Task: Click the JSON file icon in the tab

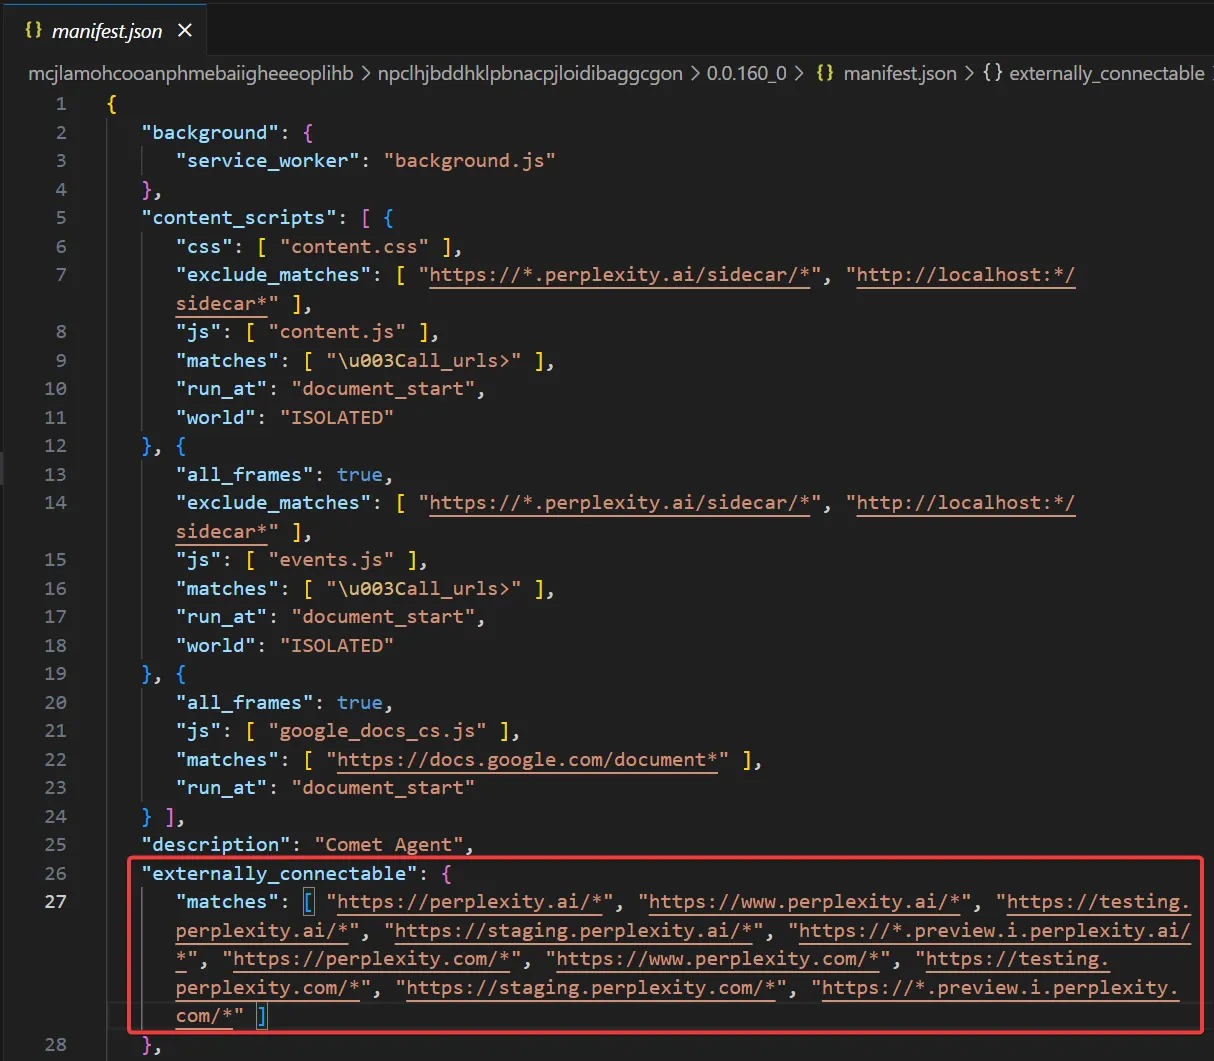Action: click(x=33, y=30)
